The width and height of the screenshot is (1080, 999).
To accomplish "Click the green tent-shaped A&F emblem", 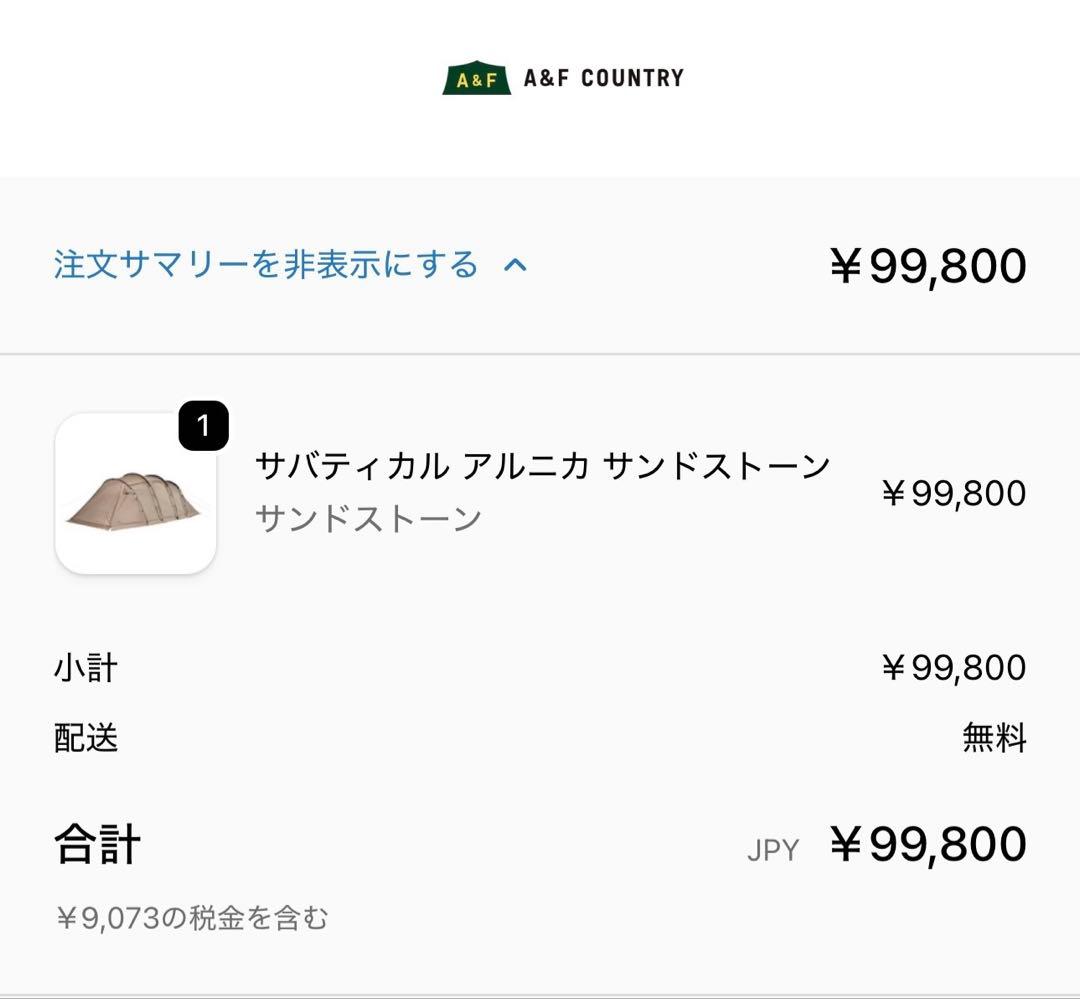I will tap(474, 77).
